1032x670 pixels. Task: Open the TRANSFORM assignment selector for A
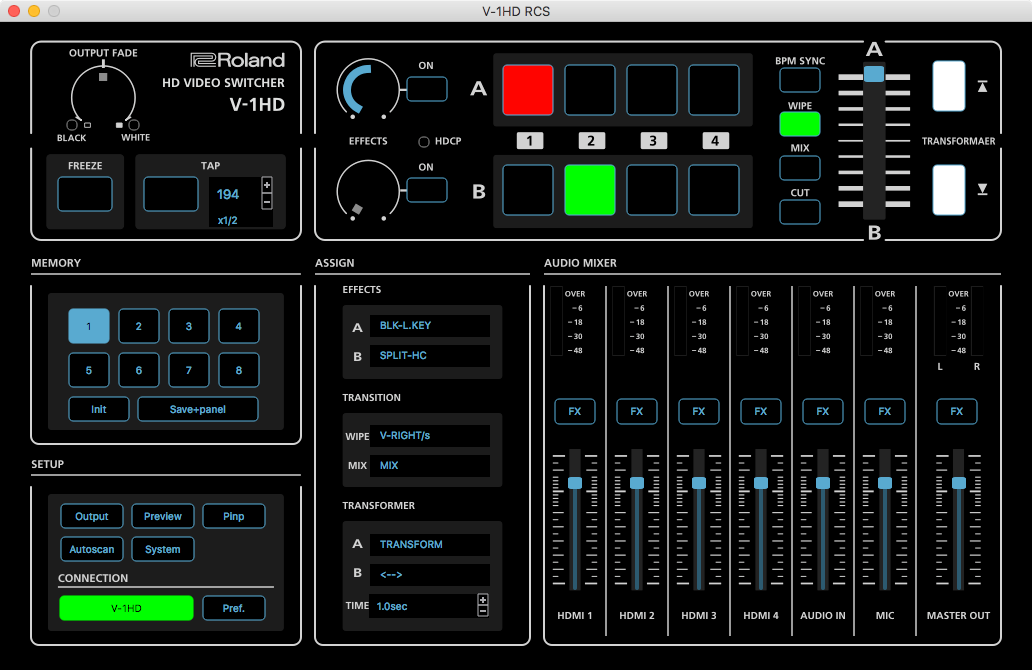point(430,544)
